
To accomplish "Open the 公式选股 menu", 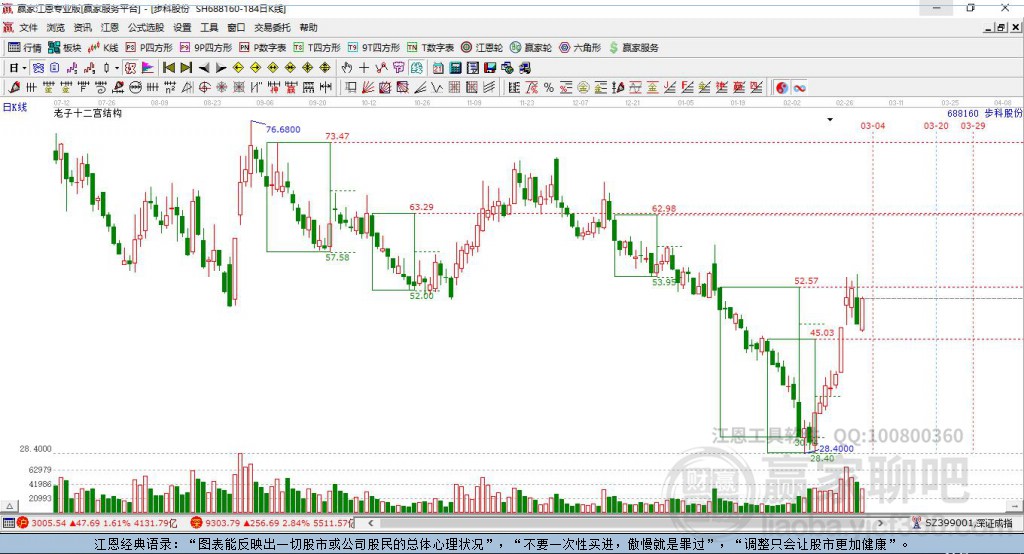I will pyautogui.click(x=146, y=27).
